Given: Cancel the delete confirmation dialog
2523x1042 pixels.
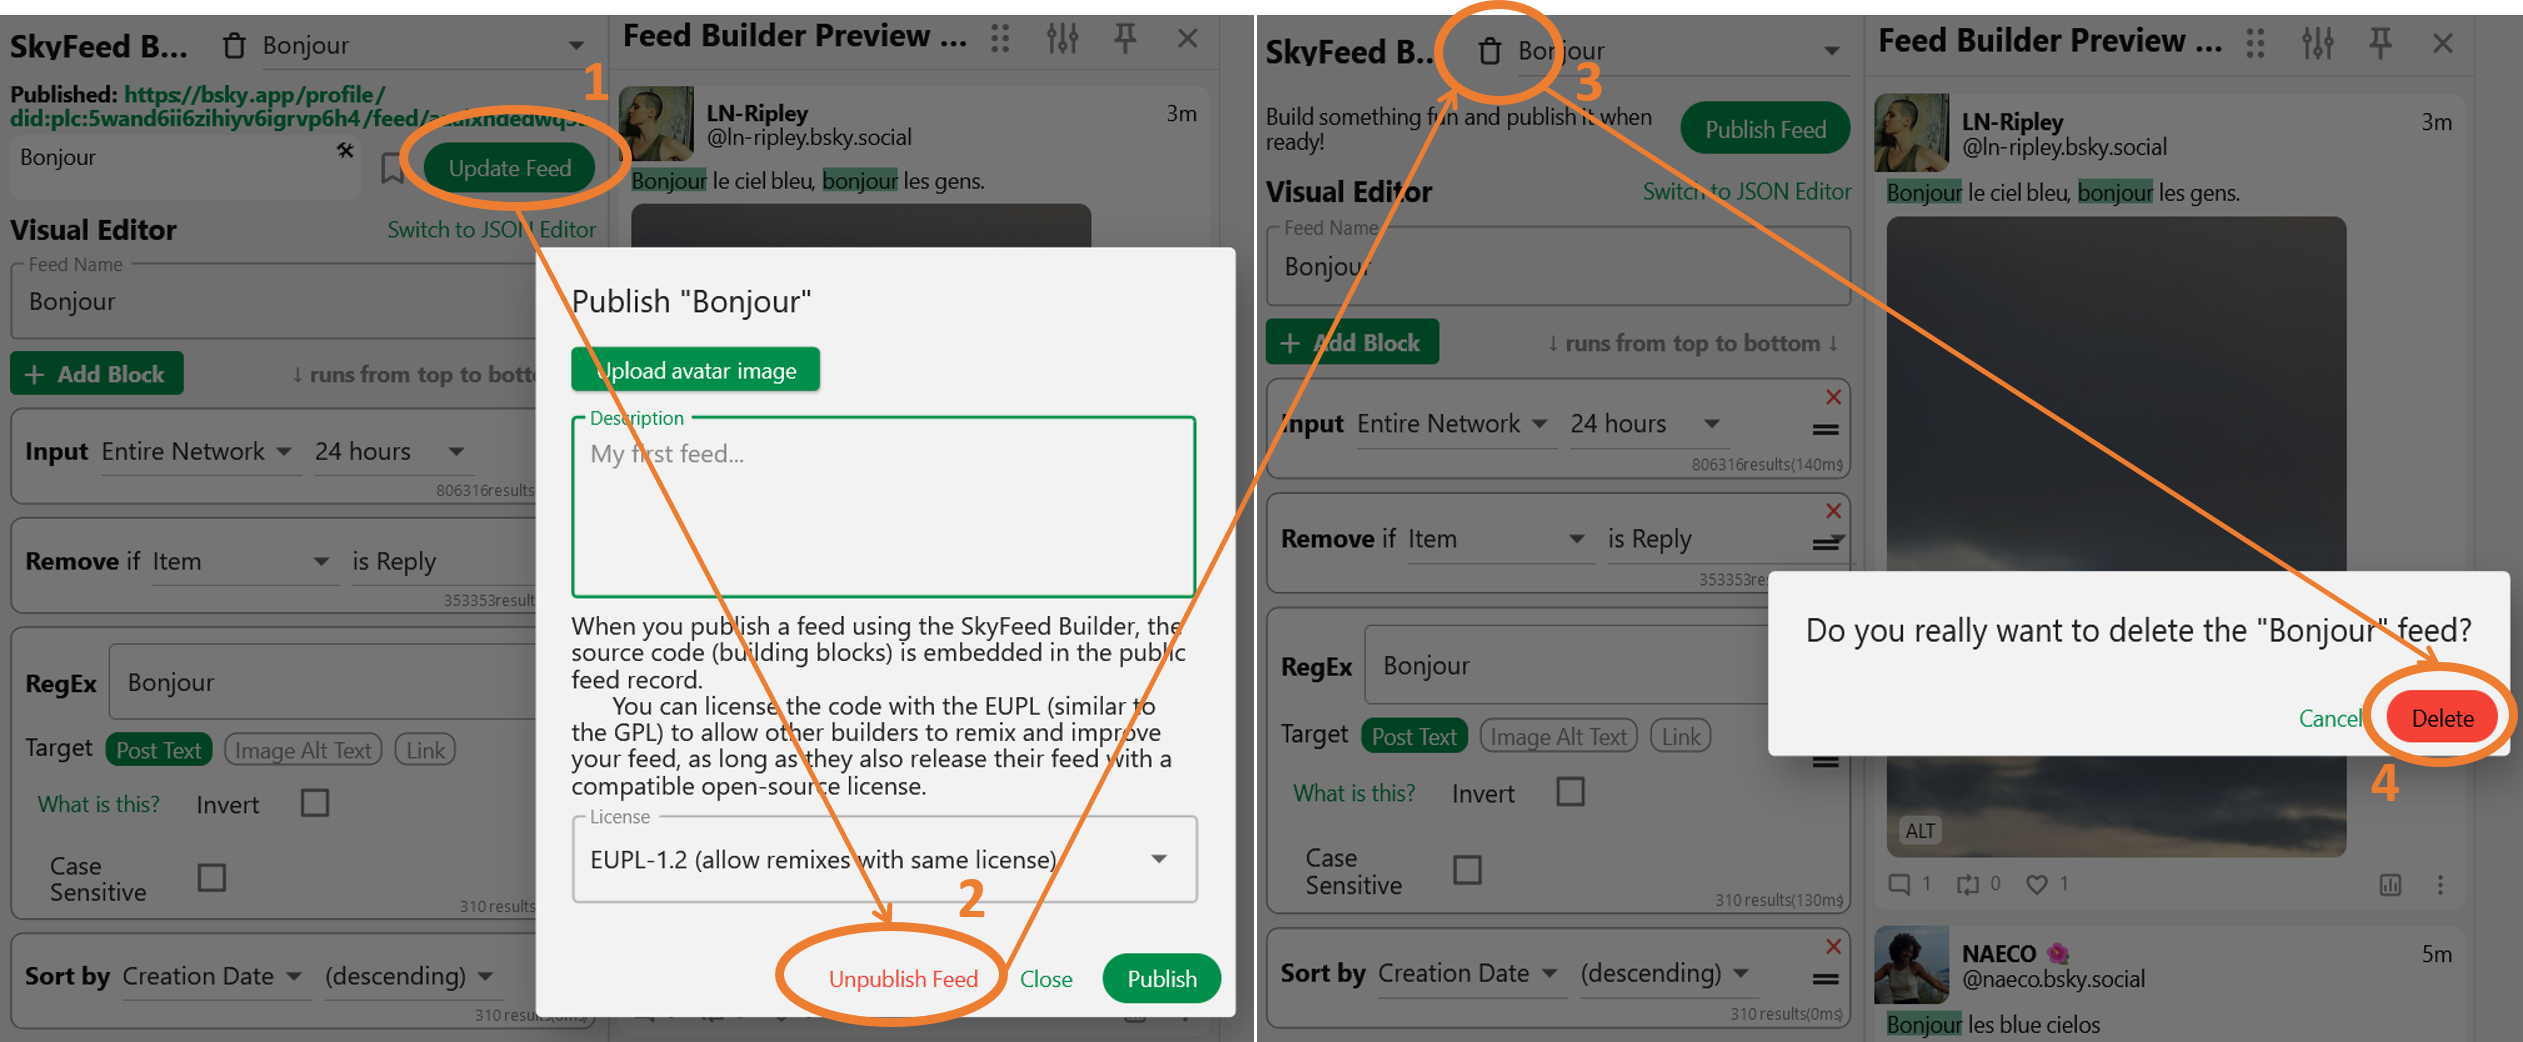Looking at the screenshot, I should pos(2330,718).
